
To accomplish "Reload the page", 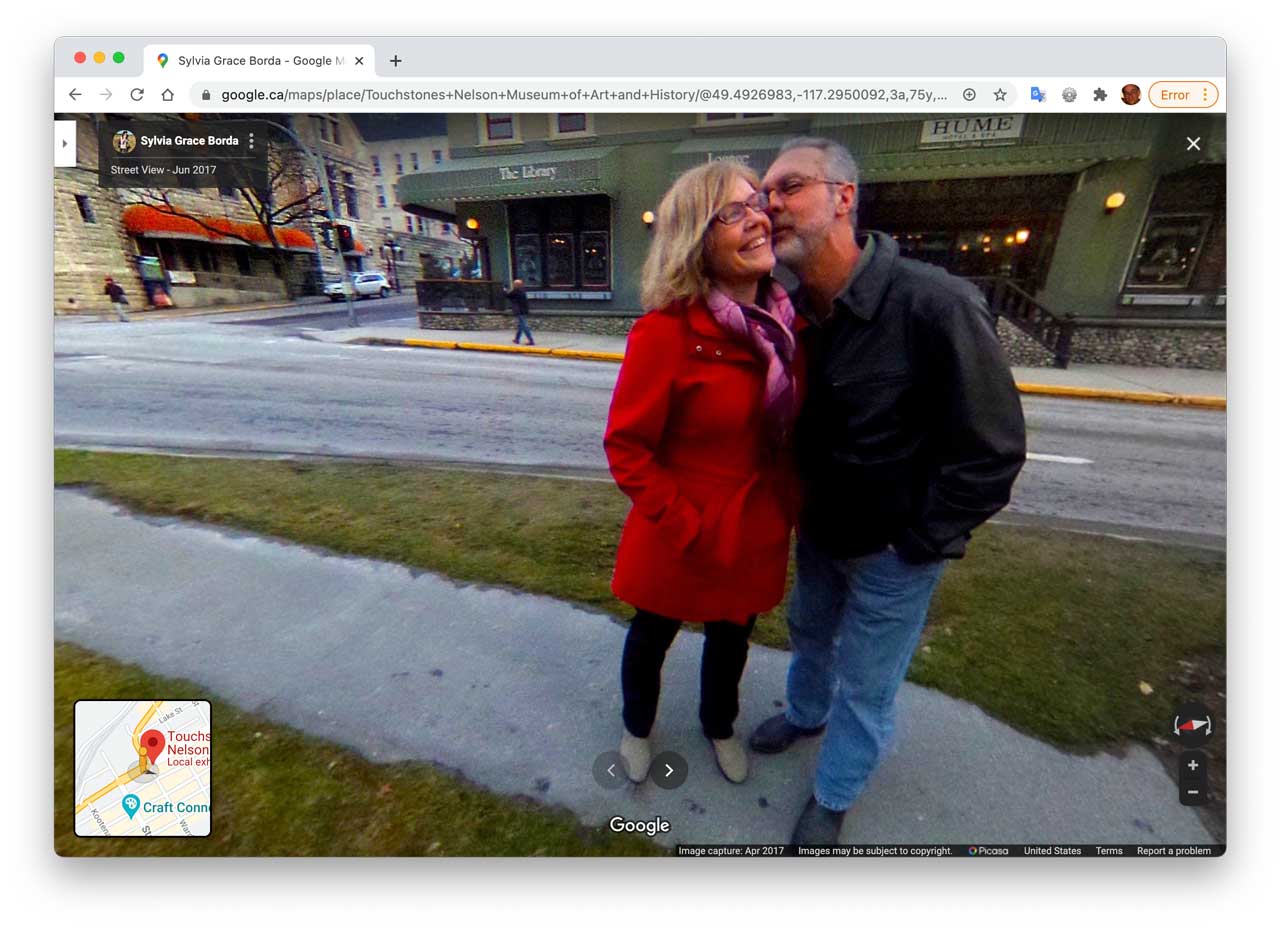I will (137, 95).
